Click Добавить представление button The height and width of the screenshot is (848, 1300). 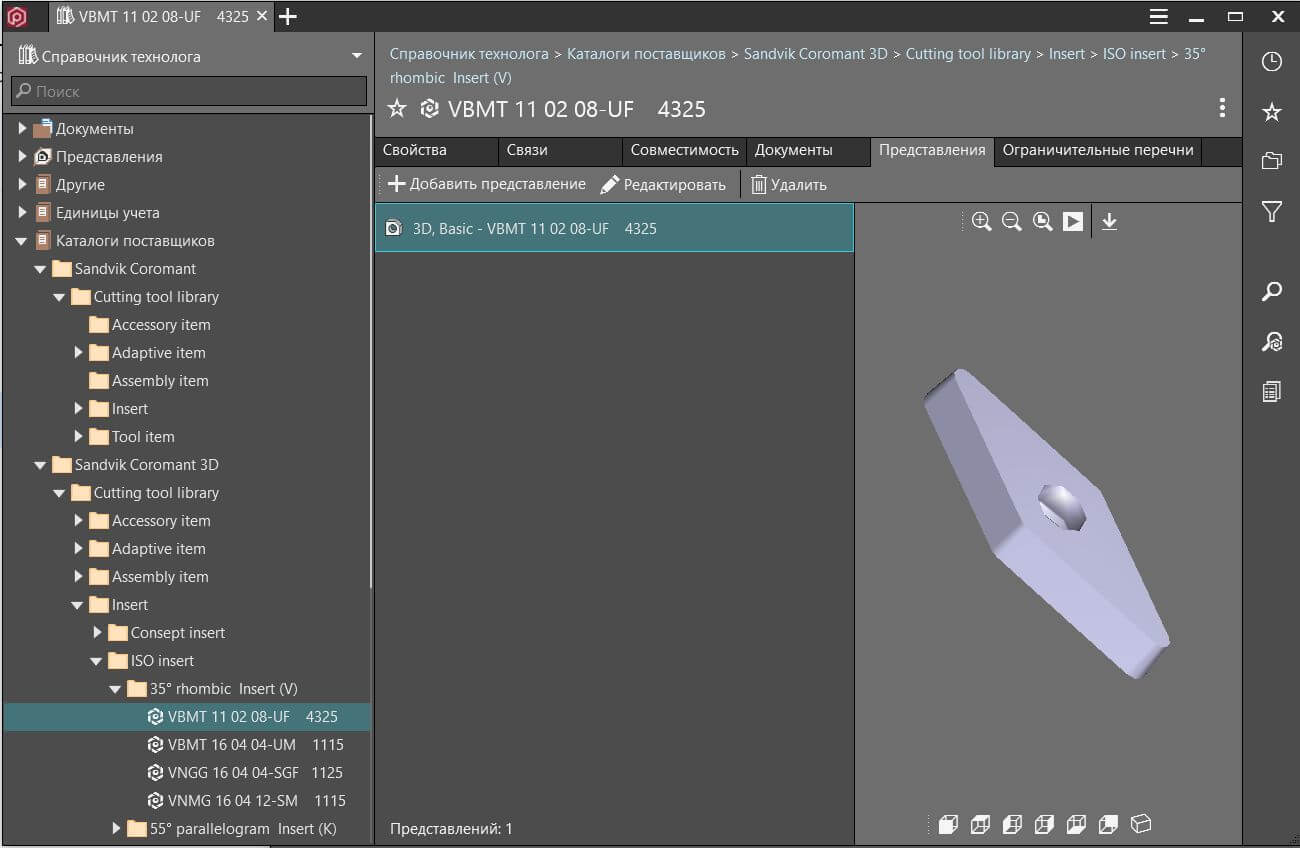[487, 184]
